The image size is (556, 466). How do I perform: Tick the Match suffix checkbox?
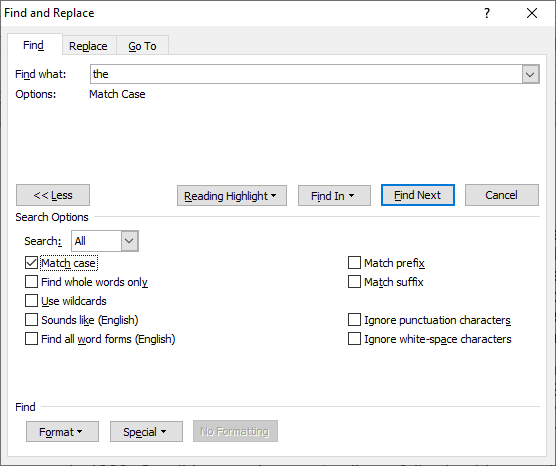tap(354, 282)
